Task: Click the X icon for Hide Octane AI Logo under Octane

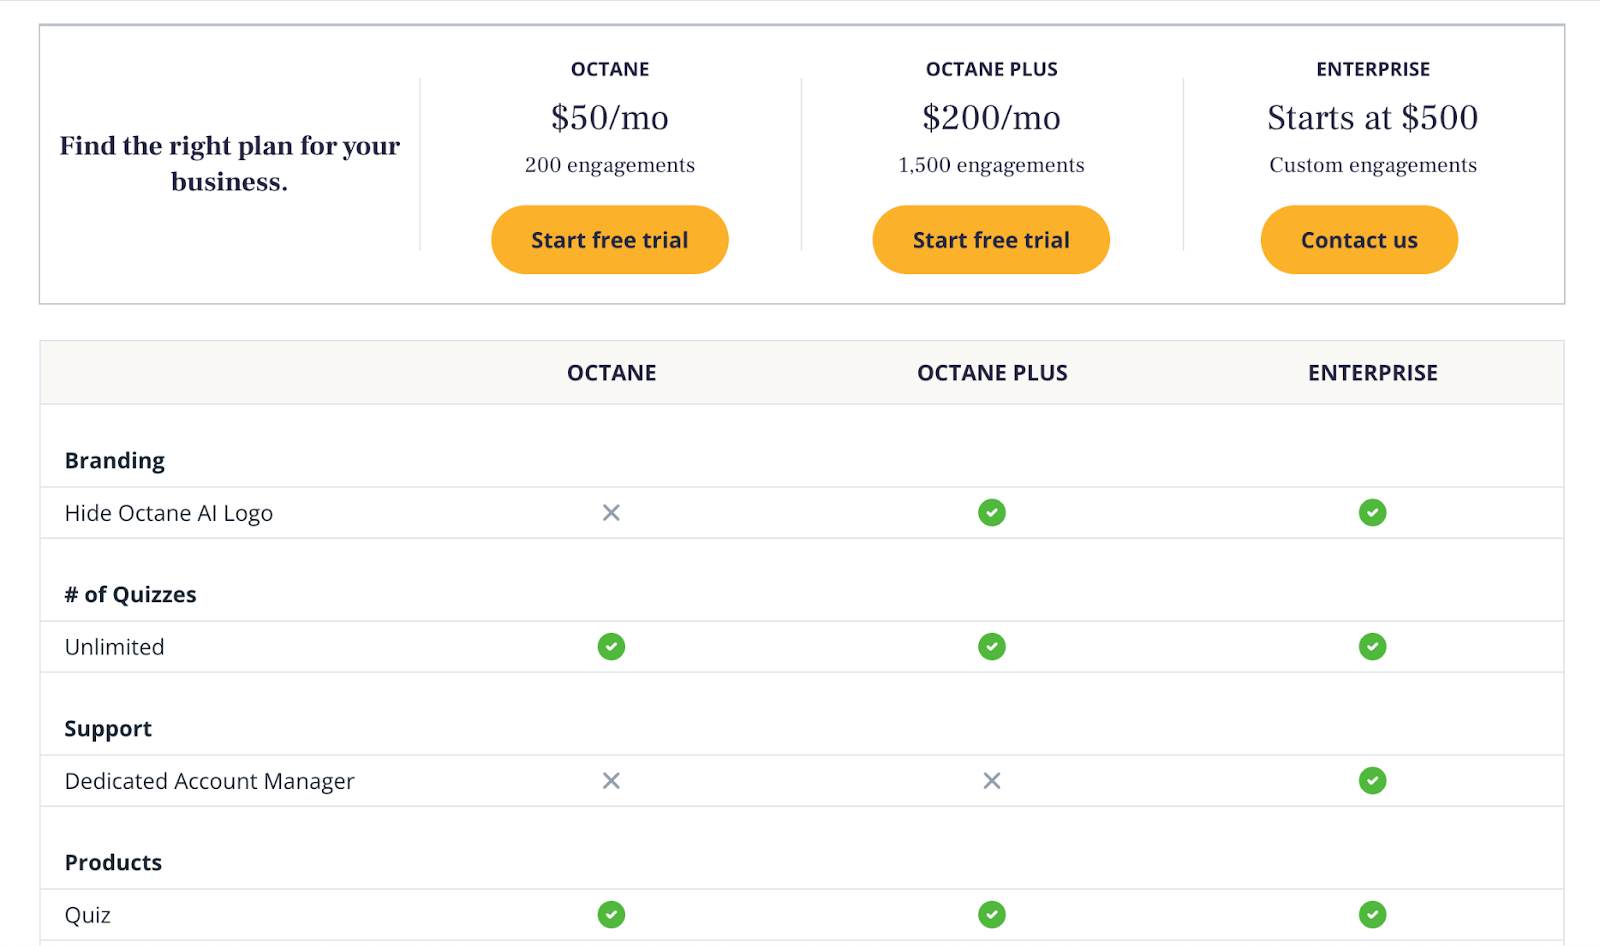Action: coord(611,513)
